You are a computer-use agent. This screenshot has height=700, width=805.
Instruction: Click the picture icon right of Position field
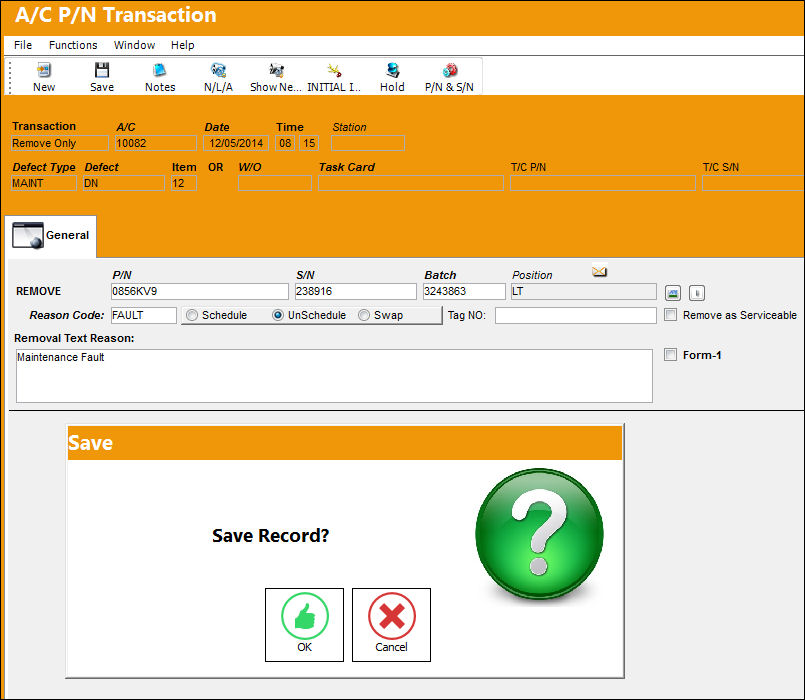click(x=673, y=293)
